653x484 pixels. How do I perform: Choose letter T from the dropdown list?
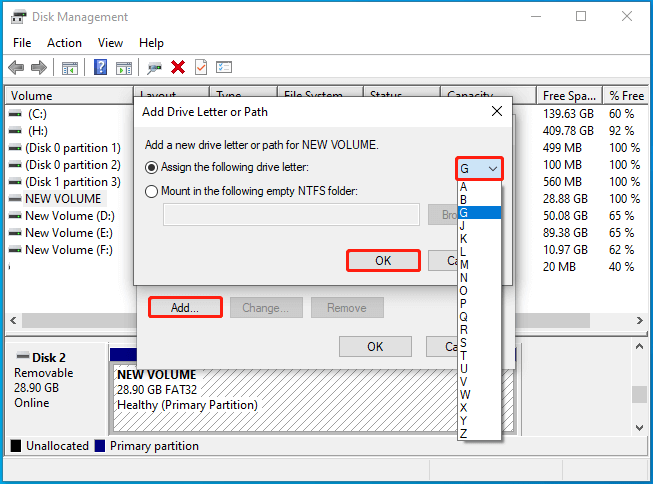click(479, 356)
